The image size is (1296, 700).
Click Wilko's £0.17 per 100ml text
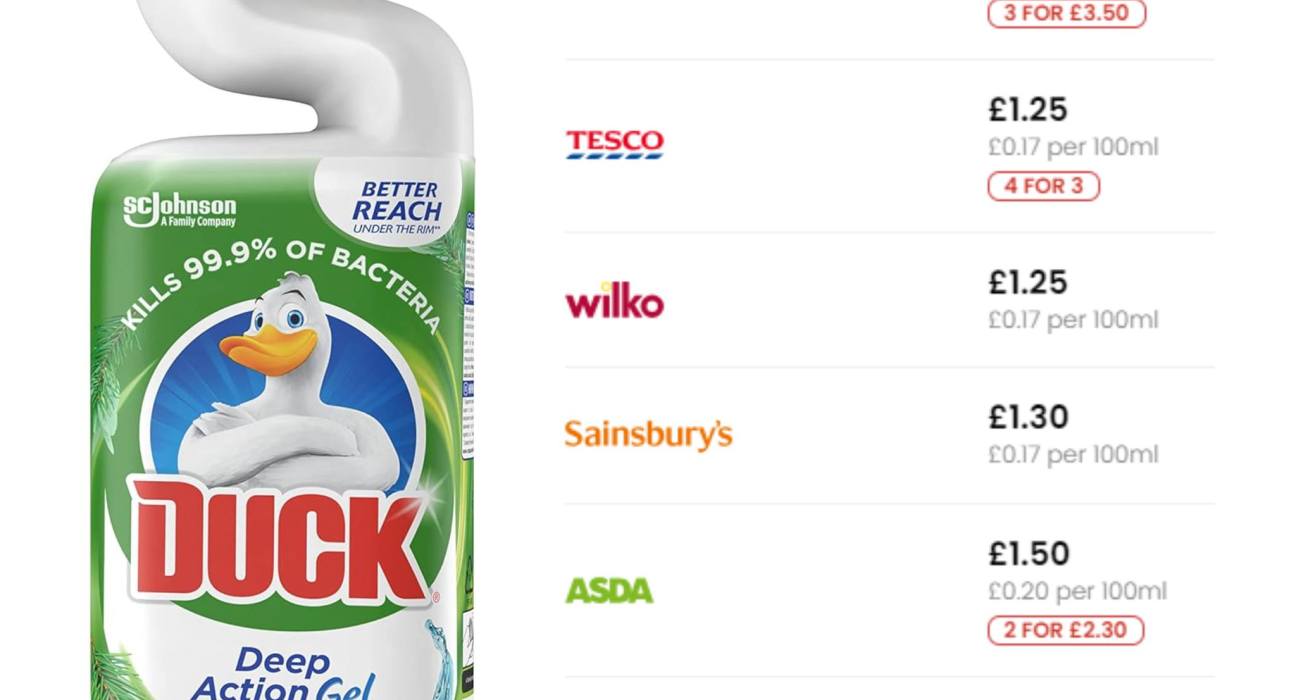(x=1073, y=320)
